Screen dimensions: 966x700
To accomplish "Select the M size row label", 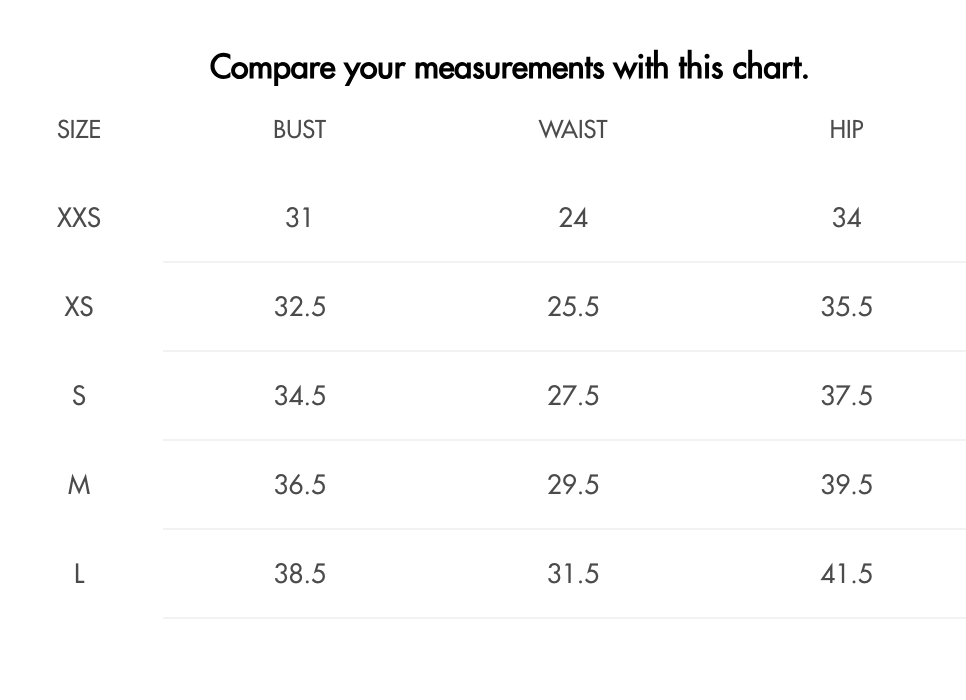I will coord(79,485).
